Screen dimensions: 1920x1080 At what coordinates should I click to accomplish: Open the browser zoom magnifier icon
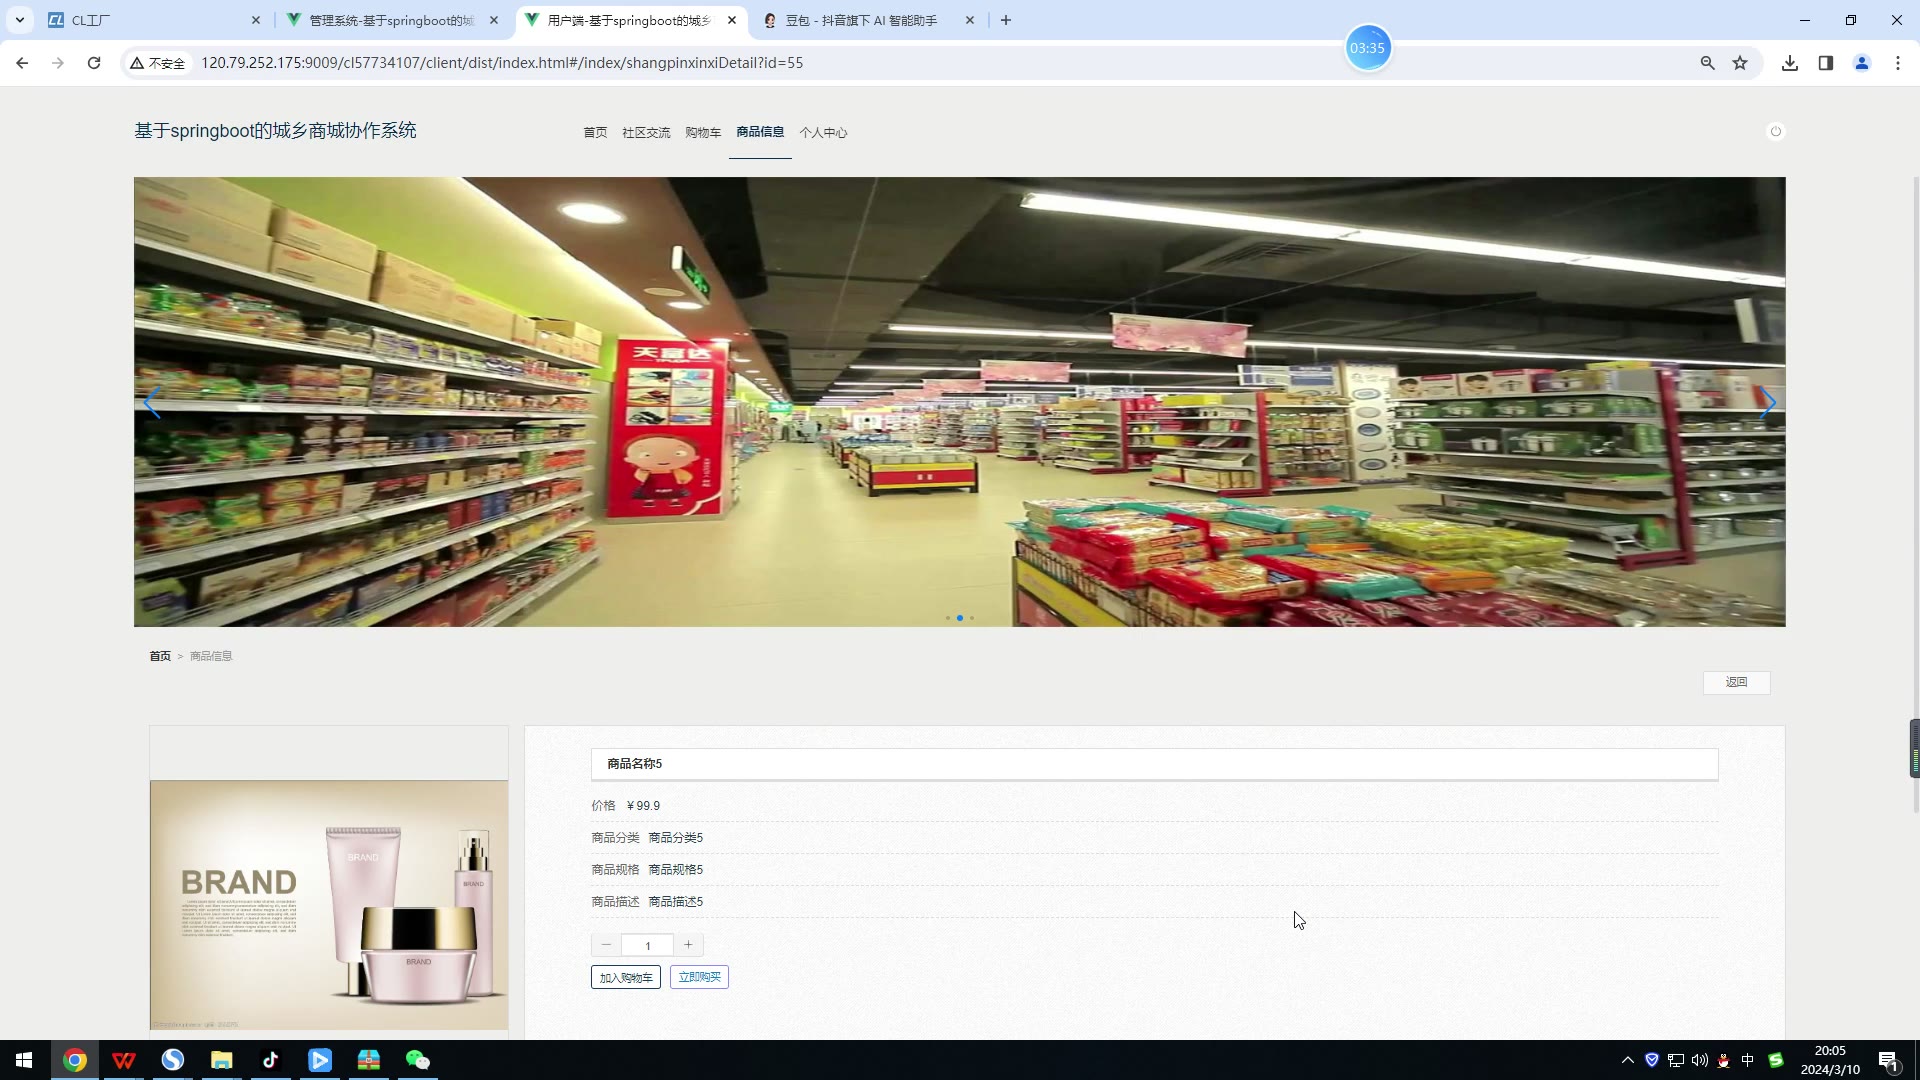(1707, 63)
